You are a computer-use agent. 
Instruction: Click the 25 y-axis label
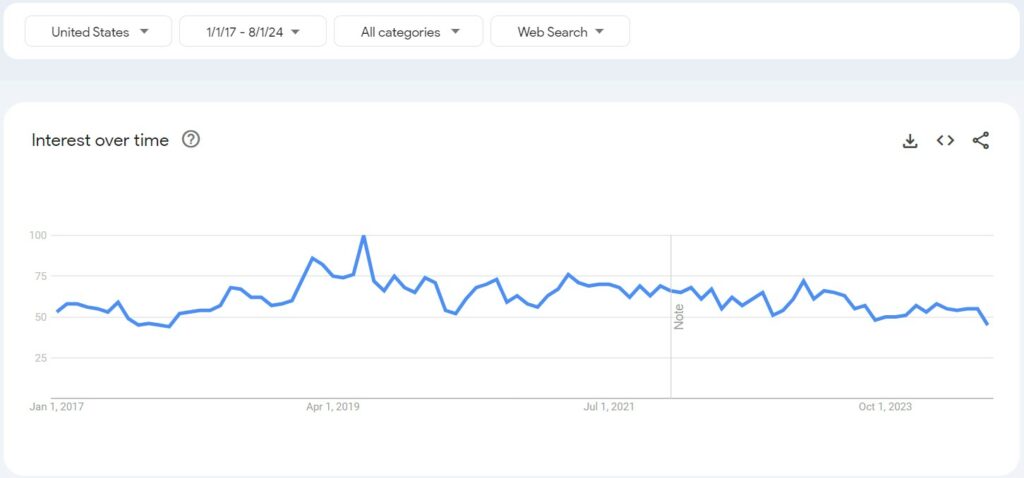coord(42,358)
